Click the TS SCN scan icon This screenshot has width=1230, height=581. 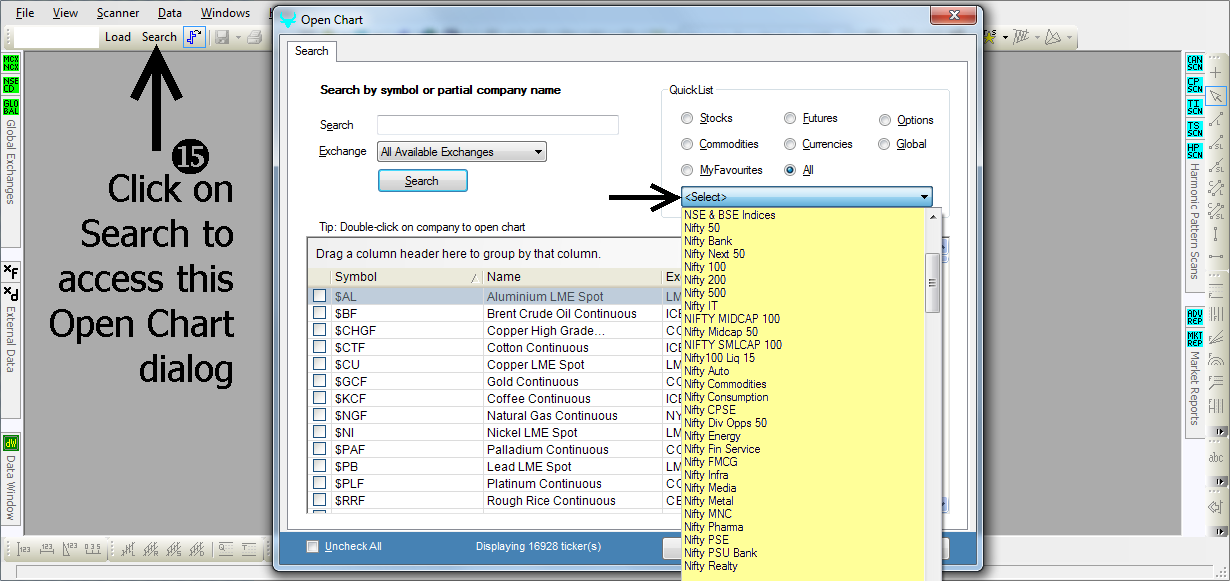[x=1195, y=129]
